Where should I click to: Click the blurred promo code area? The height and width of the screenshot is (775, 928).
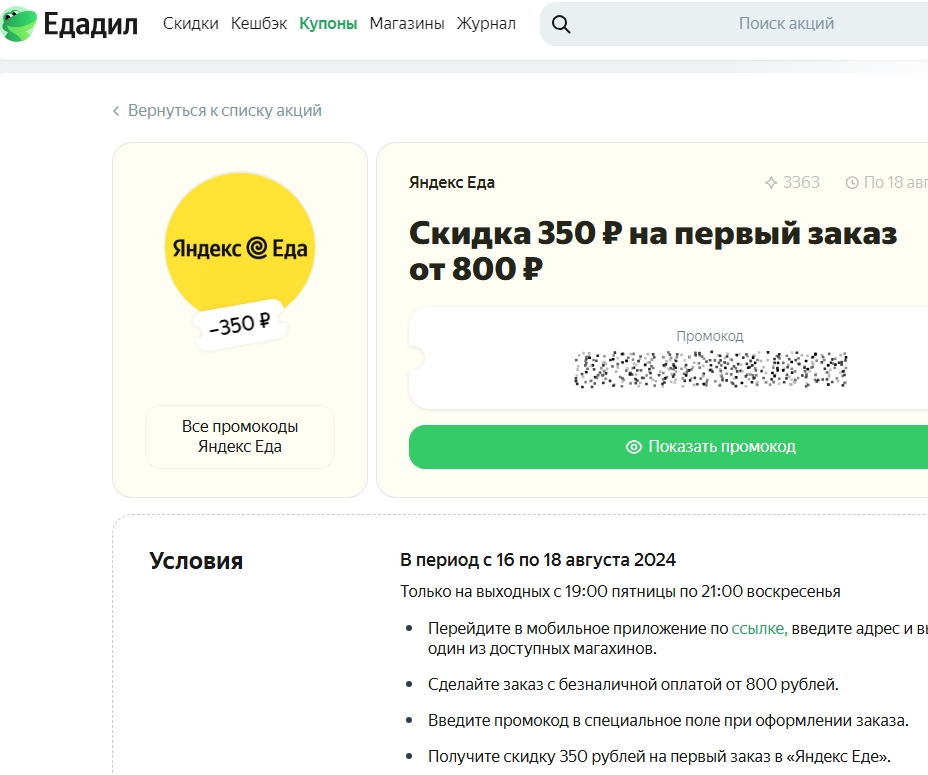(x=710, y=369)
